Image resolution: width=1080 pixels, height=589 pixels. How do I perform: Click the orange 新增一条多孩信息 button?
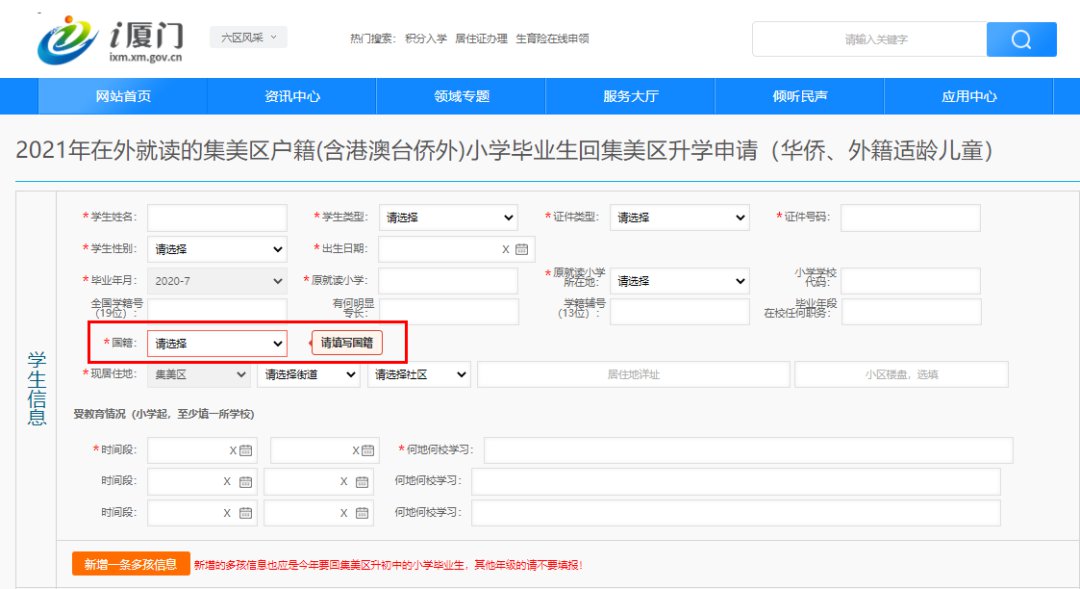(131, 564)
